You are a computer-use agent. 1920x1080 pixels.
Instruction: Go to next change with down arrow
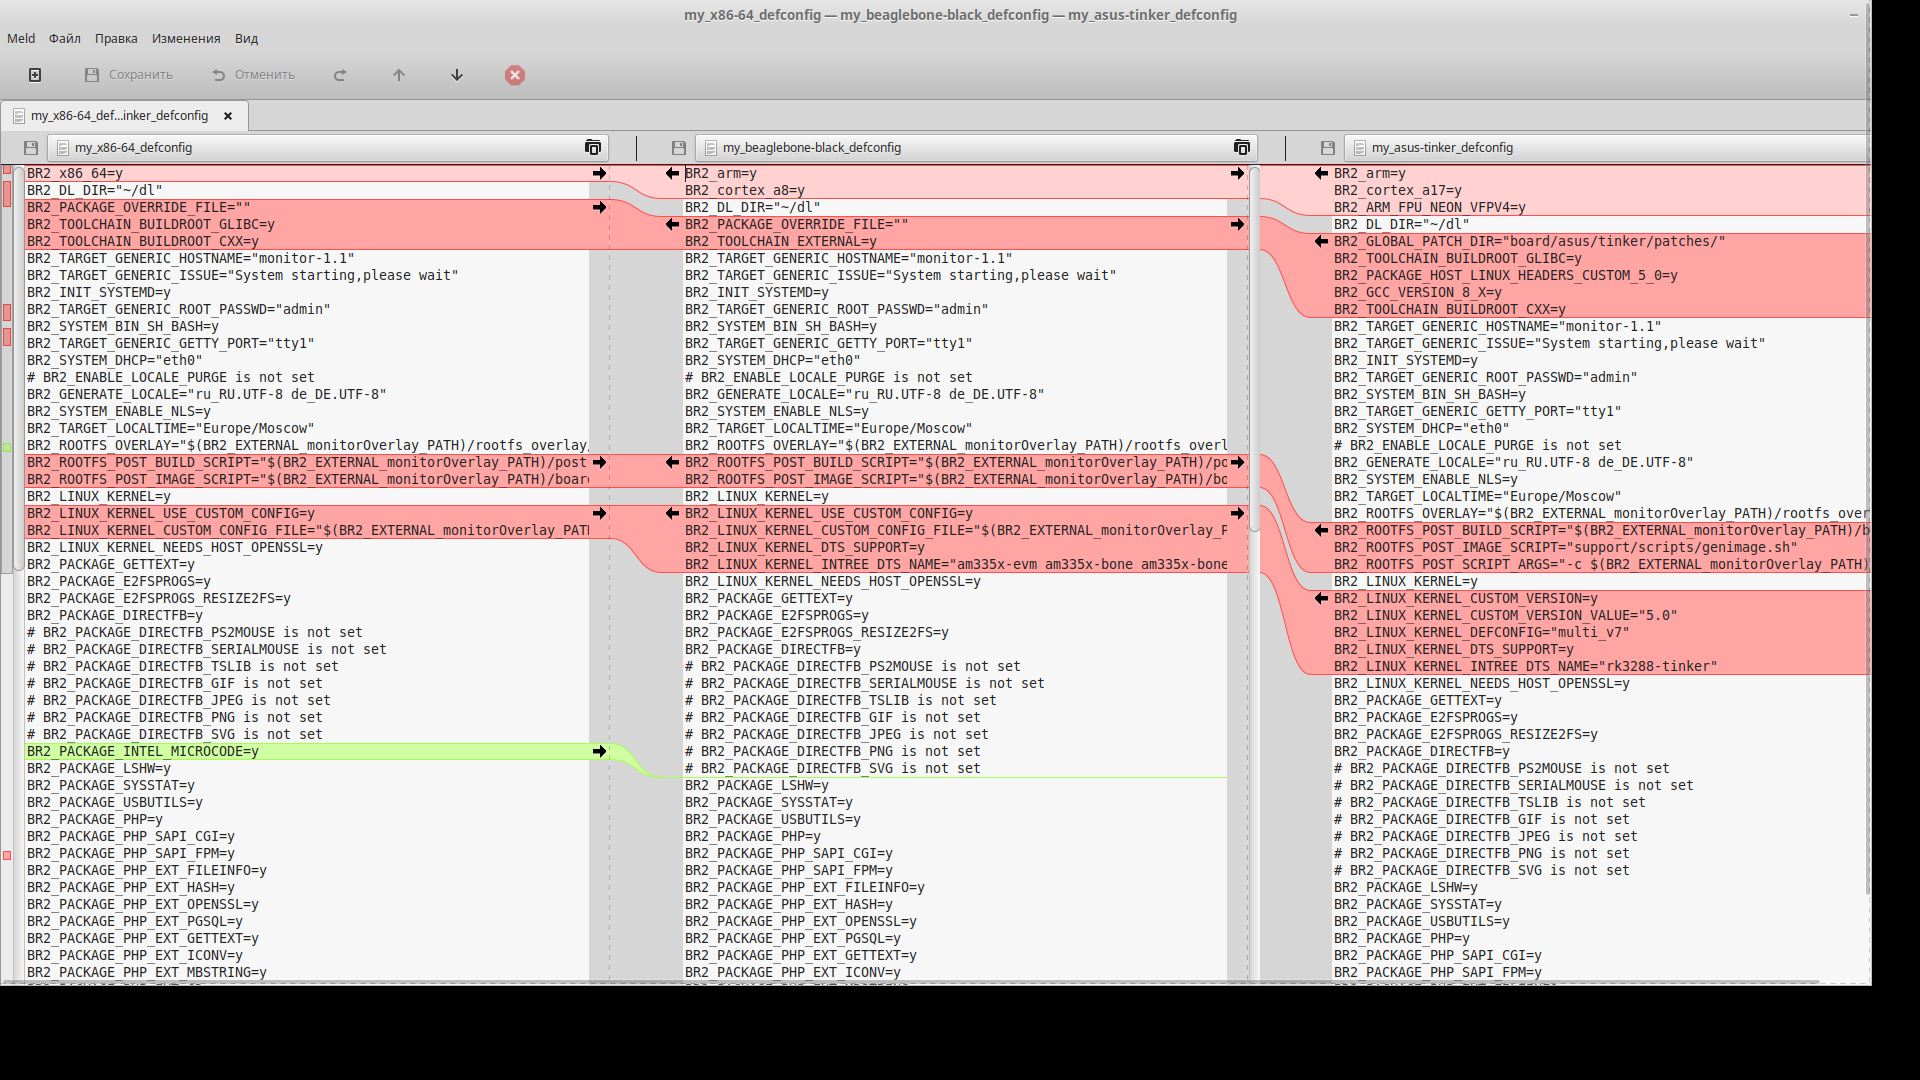(457, 75)
